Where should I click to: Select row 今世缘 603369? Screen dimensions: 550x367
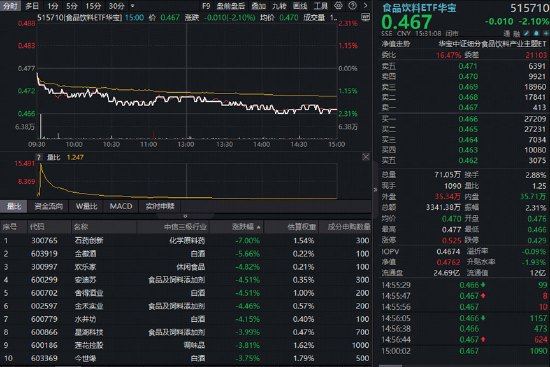[186, 358]
